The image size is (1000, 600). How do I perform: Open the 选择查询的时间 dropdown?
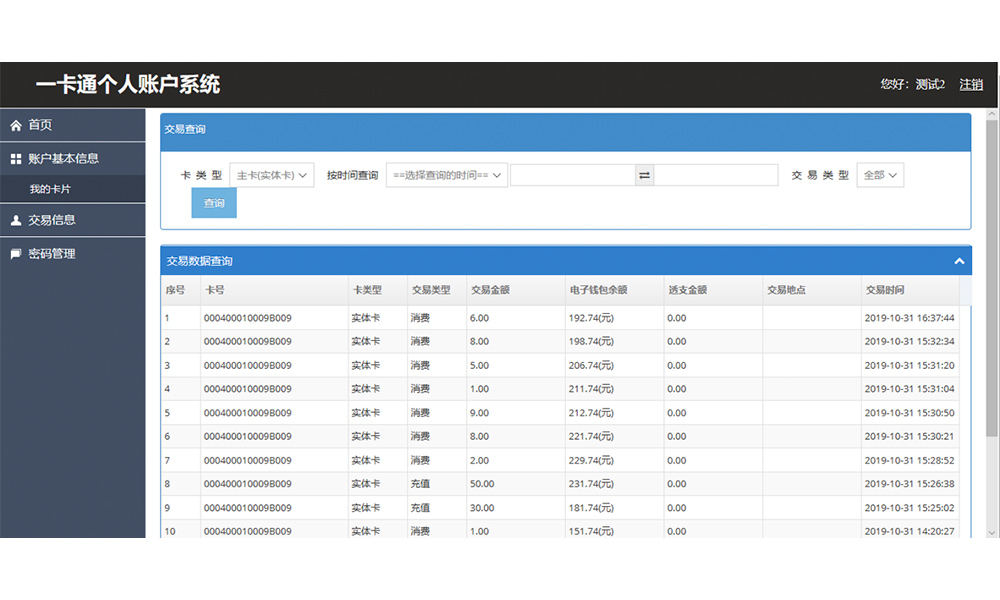click(446, 175)
